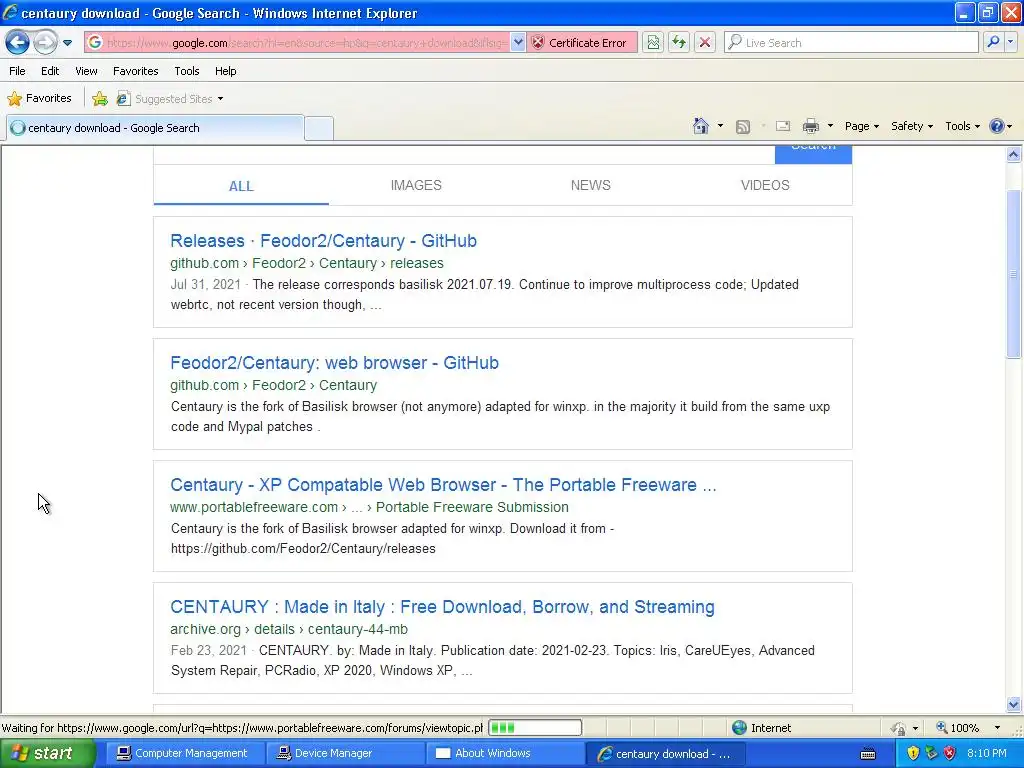Screen dimensions: 1024x768
Task: Click the Print icon
Action: [810, 126]
